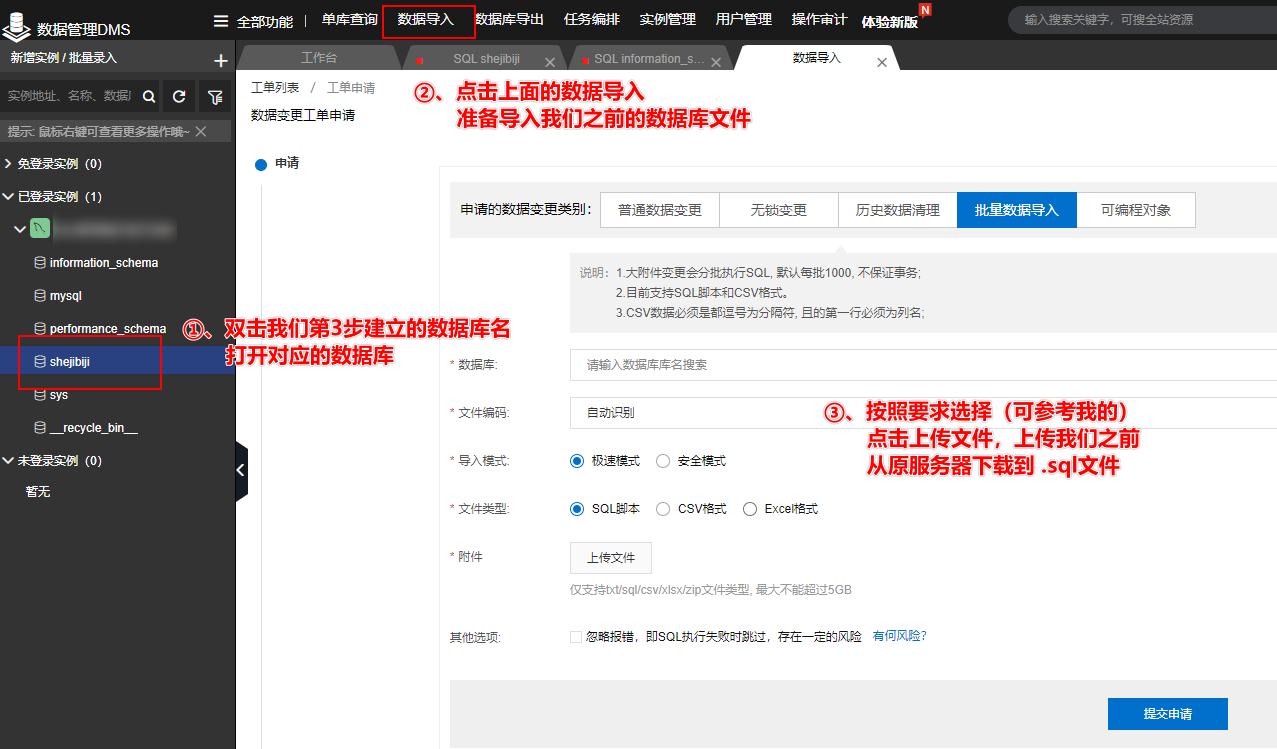1277x749 pixels.
Task: Click 上传文件 button
Action: 611,558
